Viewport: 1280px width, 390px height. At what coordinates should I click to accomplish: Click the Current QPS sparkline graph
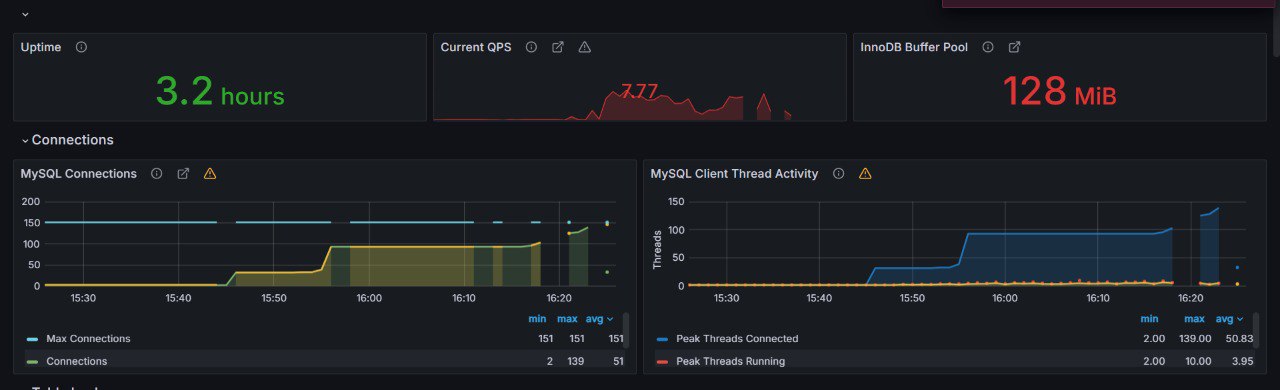pyautogui.click(x=640, y=106)
